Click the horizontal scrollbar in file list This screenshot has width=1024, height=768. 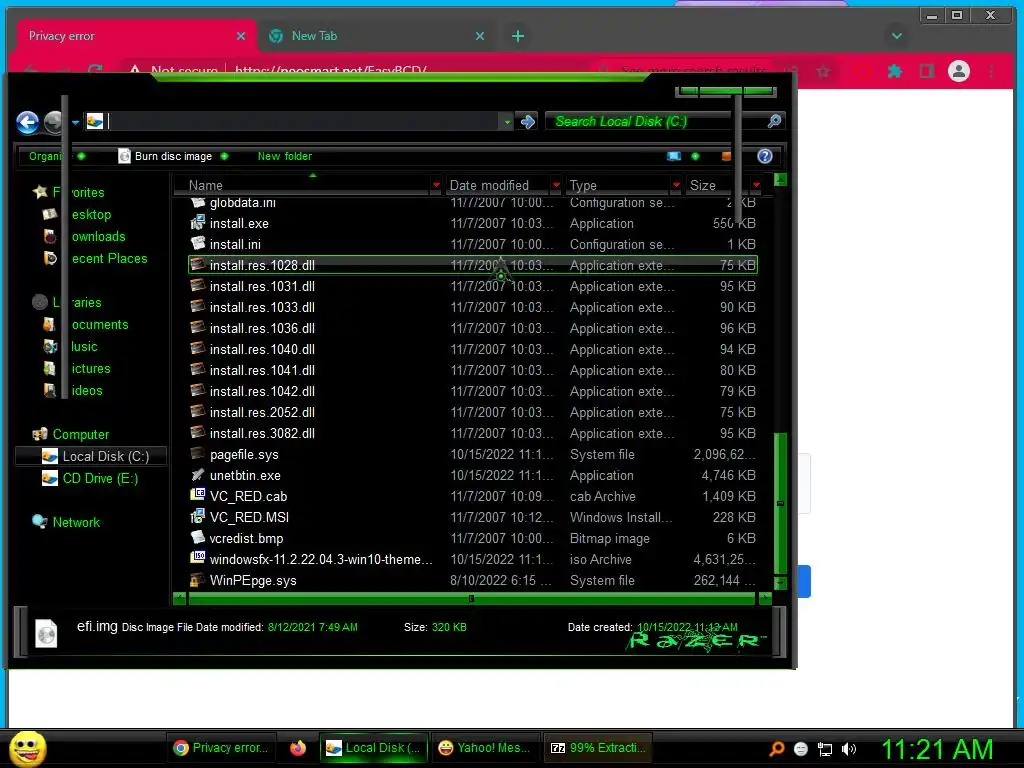click(x=472, y=598)
